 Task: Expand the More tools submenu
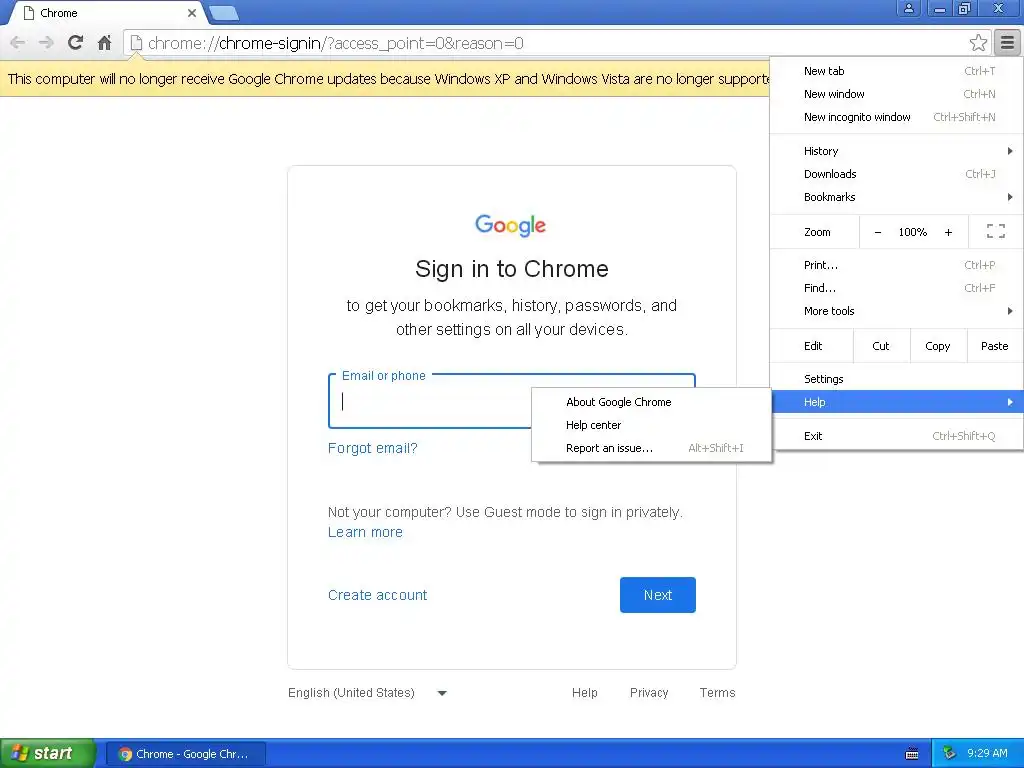tap(896, 311)
